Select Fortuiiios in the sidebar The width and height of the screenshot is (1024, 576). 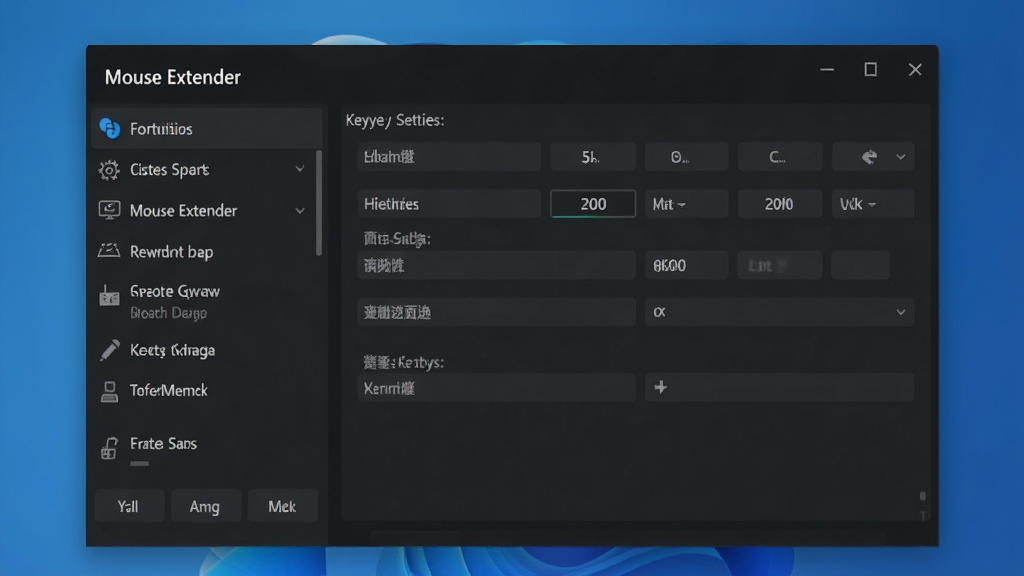206,129
